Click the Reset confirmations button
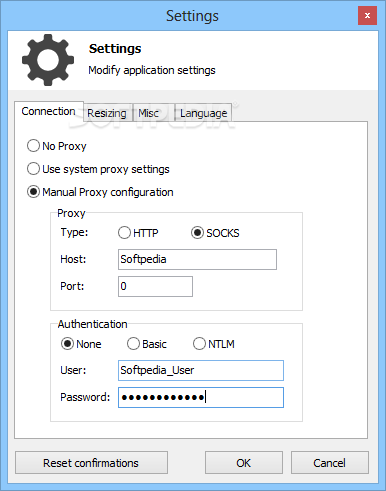 91,463
